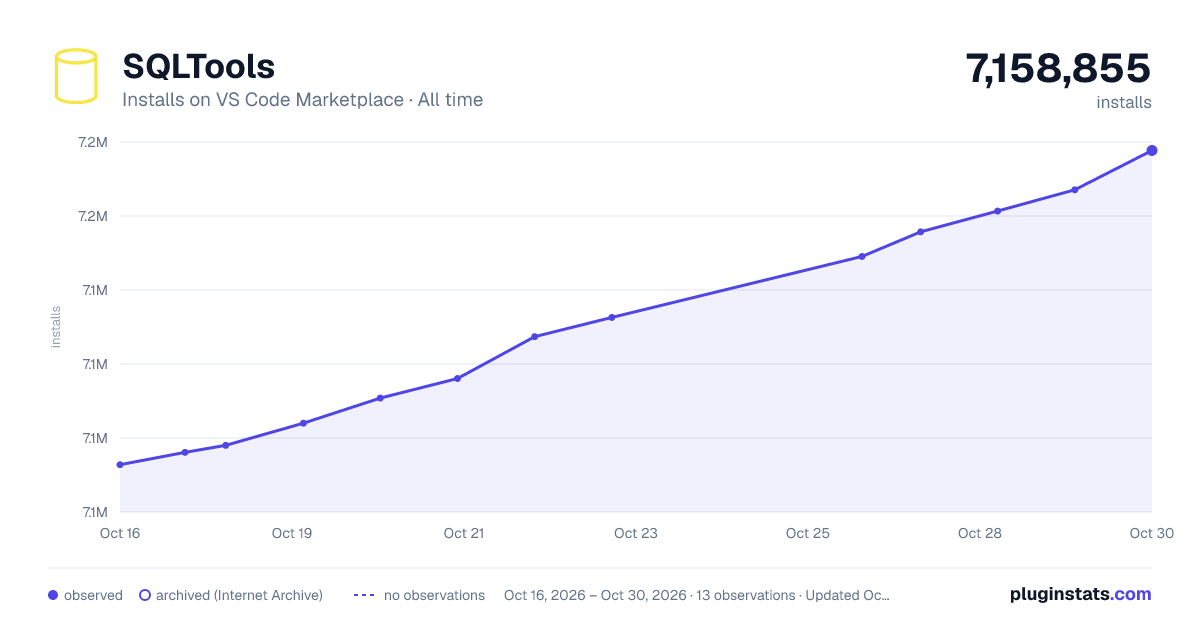Select the Oct 16 data point

[x=120, y=465]
